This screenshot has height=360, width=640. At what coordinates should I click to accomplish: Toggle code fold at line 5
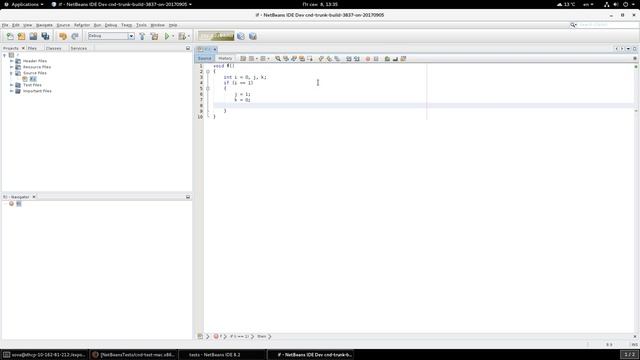pos(208,89)
